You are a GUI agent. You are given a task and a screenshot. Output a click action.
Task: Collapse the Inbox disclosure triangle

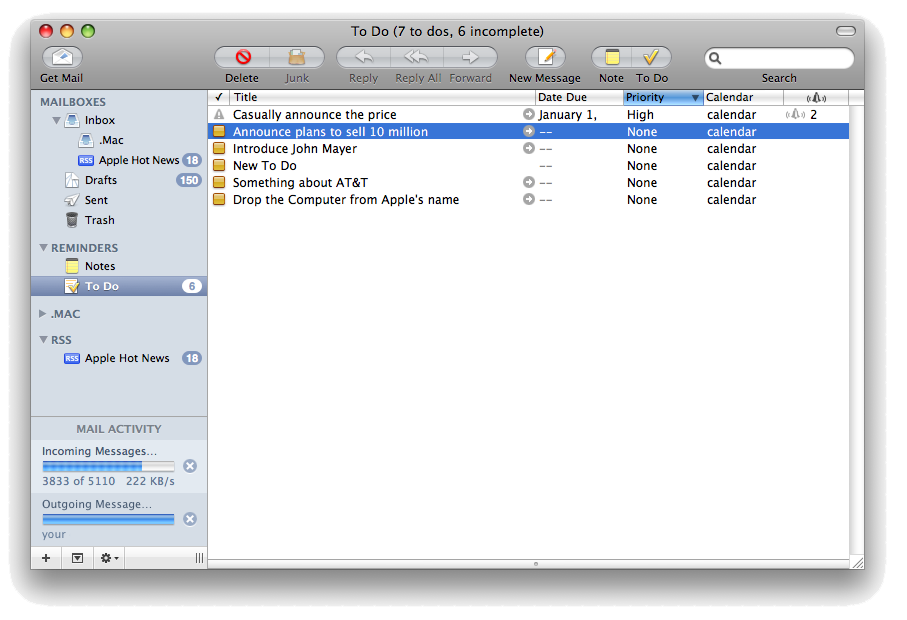56,120
